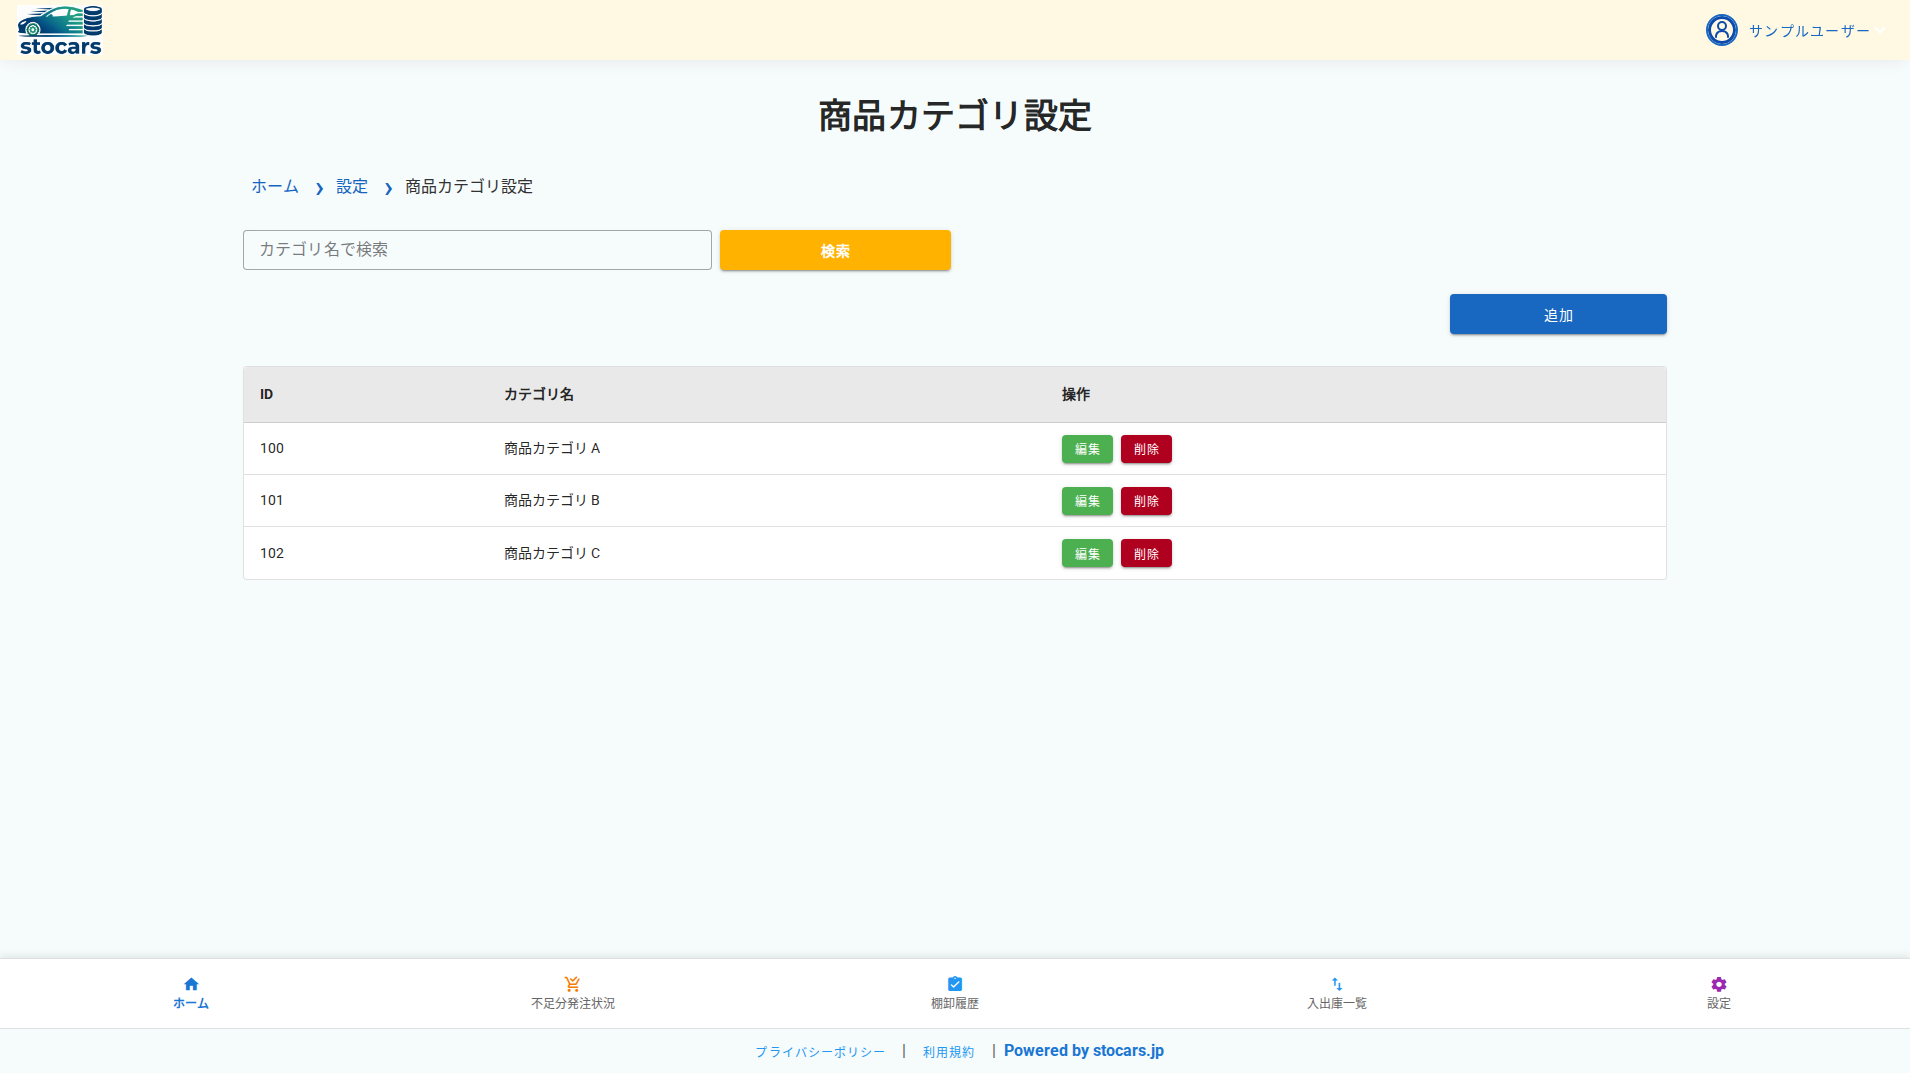The image size is (1910, 1073).
Task: Click the orange 検索 button
Action: coord(835,250)
